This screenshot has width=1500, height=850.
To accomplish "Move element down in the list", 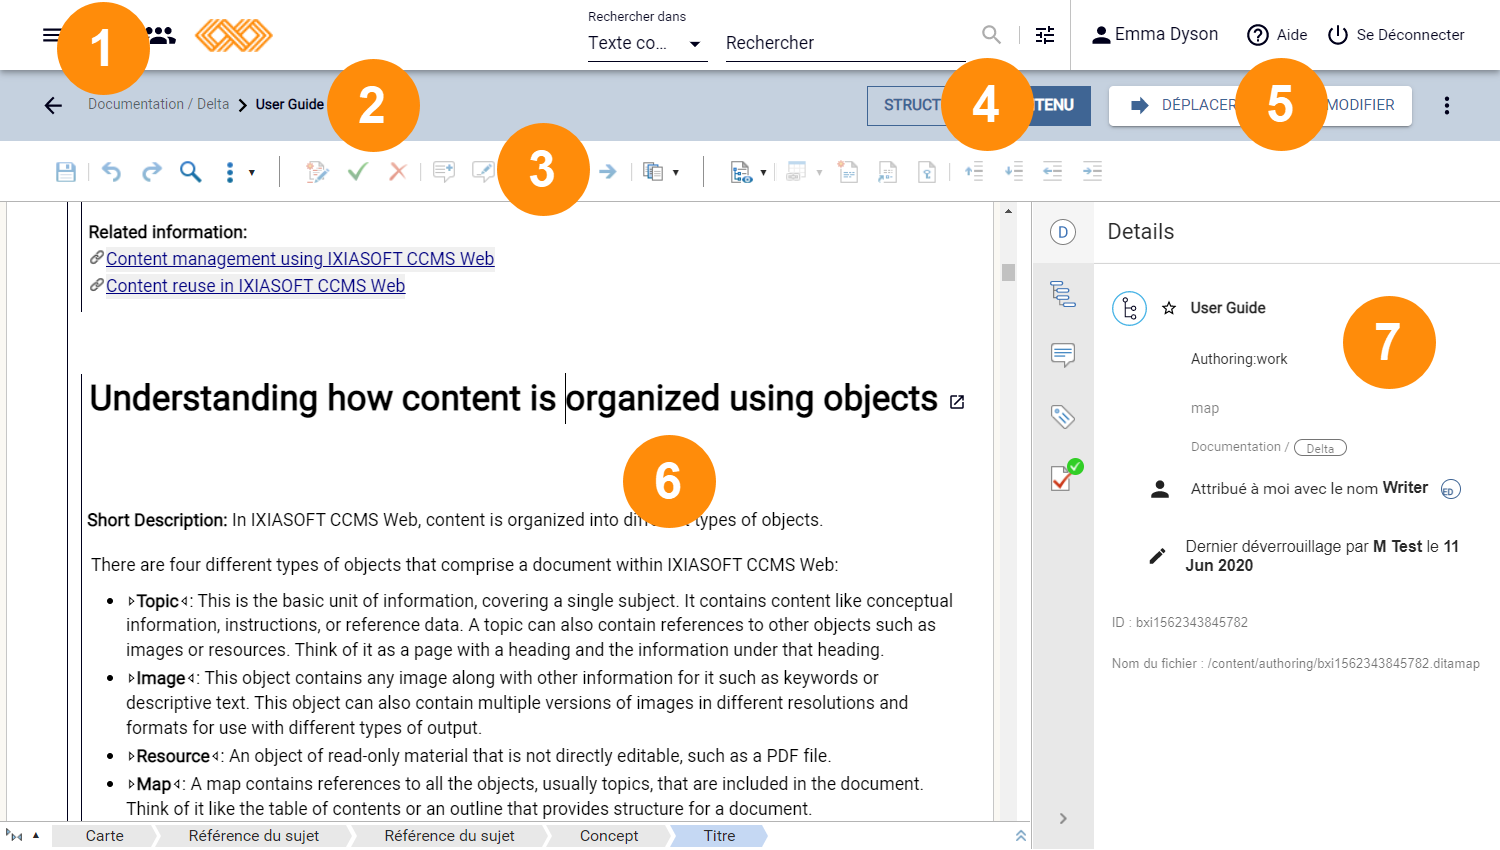I will pos(1013,172).
